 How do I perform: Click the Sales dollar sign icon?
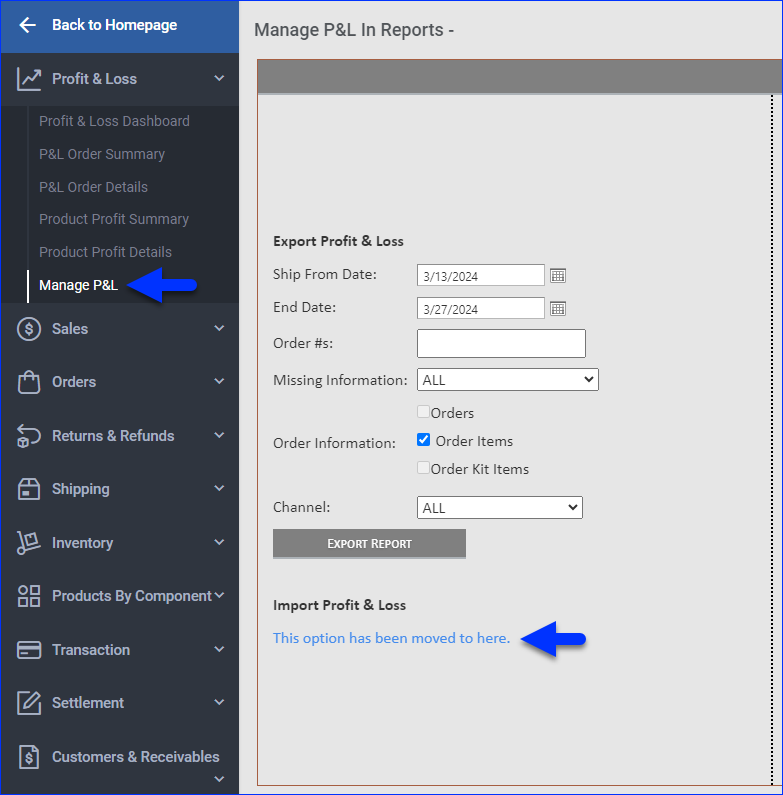click(x=29, y=329)
